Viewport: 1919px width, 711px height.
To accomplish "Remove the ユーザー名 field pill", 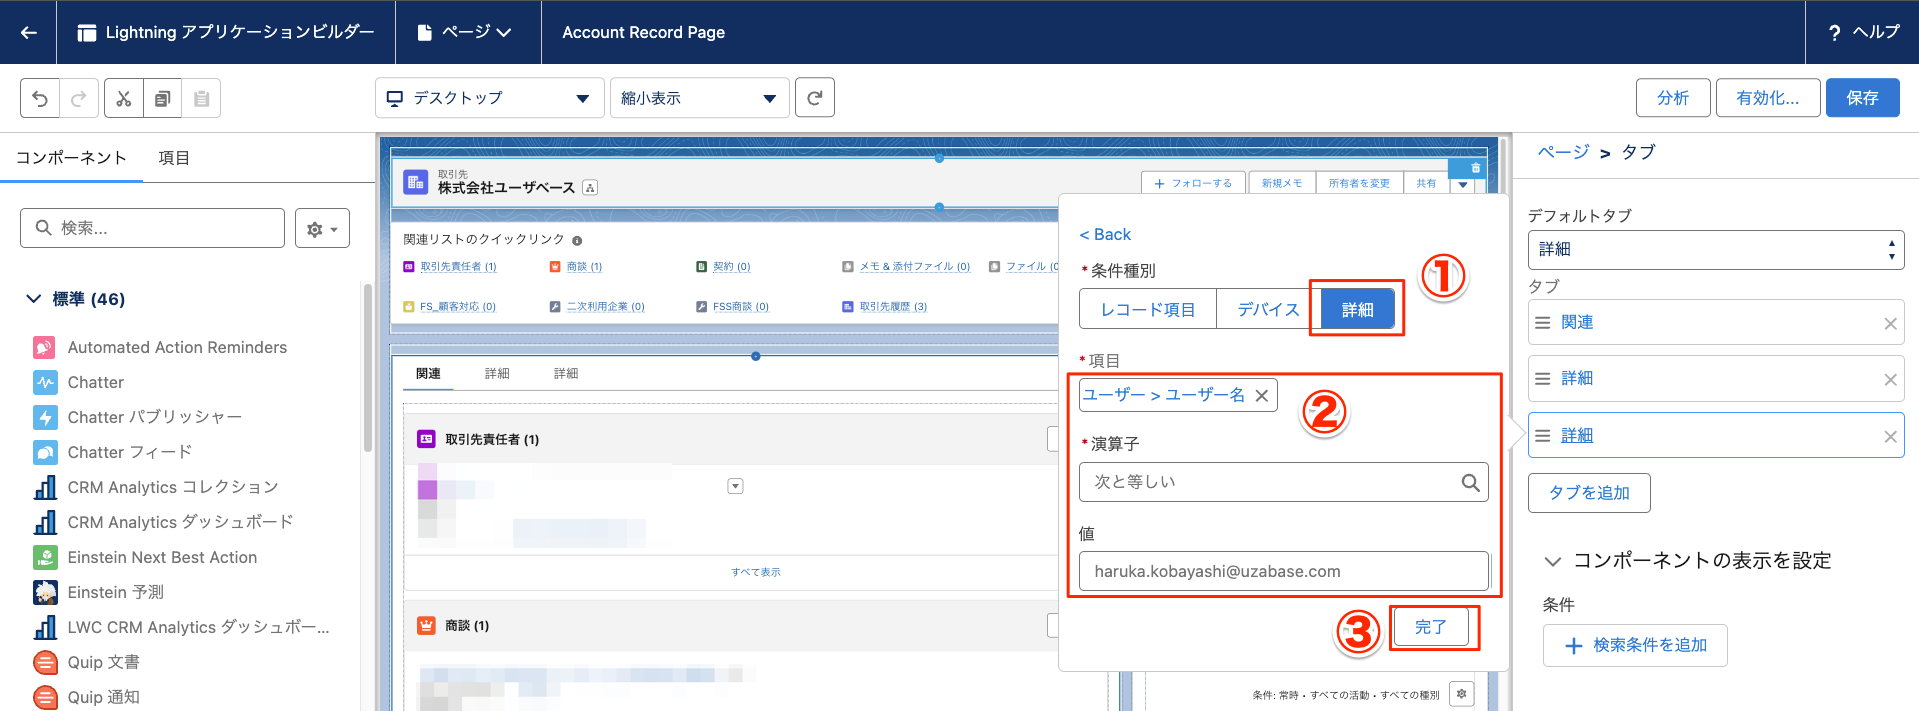I will coord(1262,396).
